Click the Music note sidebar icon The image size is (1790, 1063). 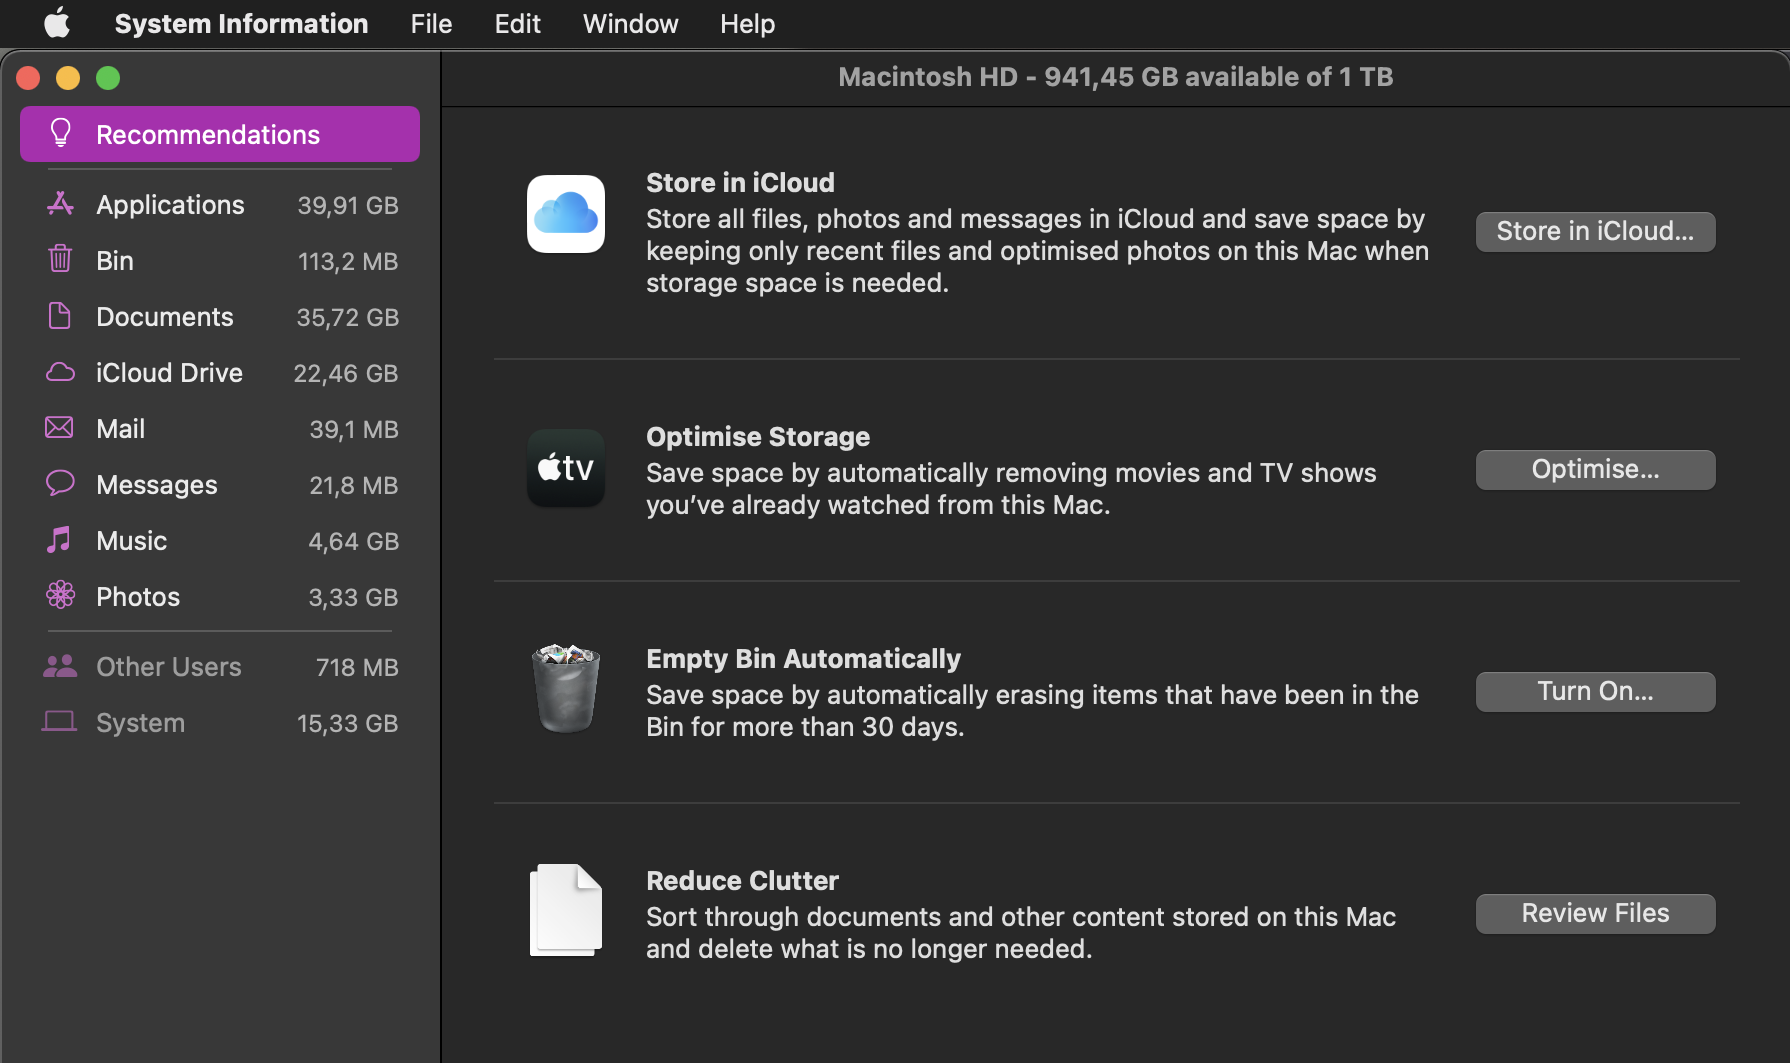[60, 540]
